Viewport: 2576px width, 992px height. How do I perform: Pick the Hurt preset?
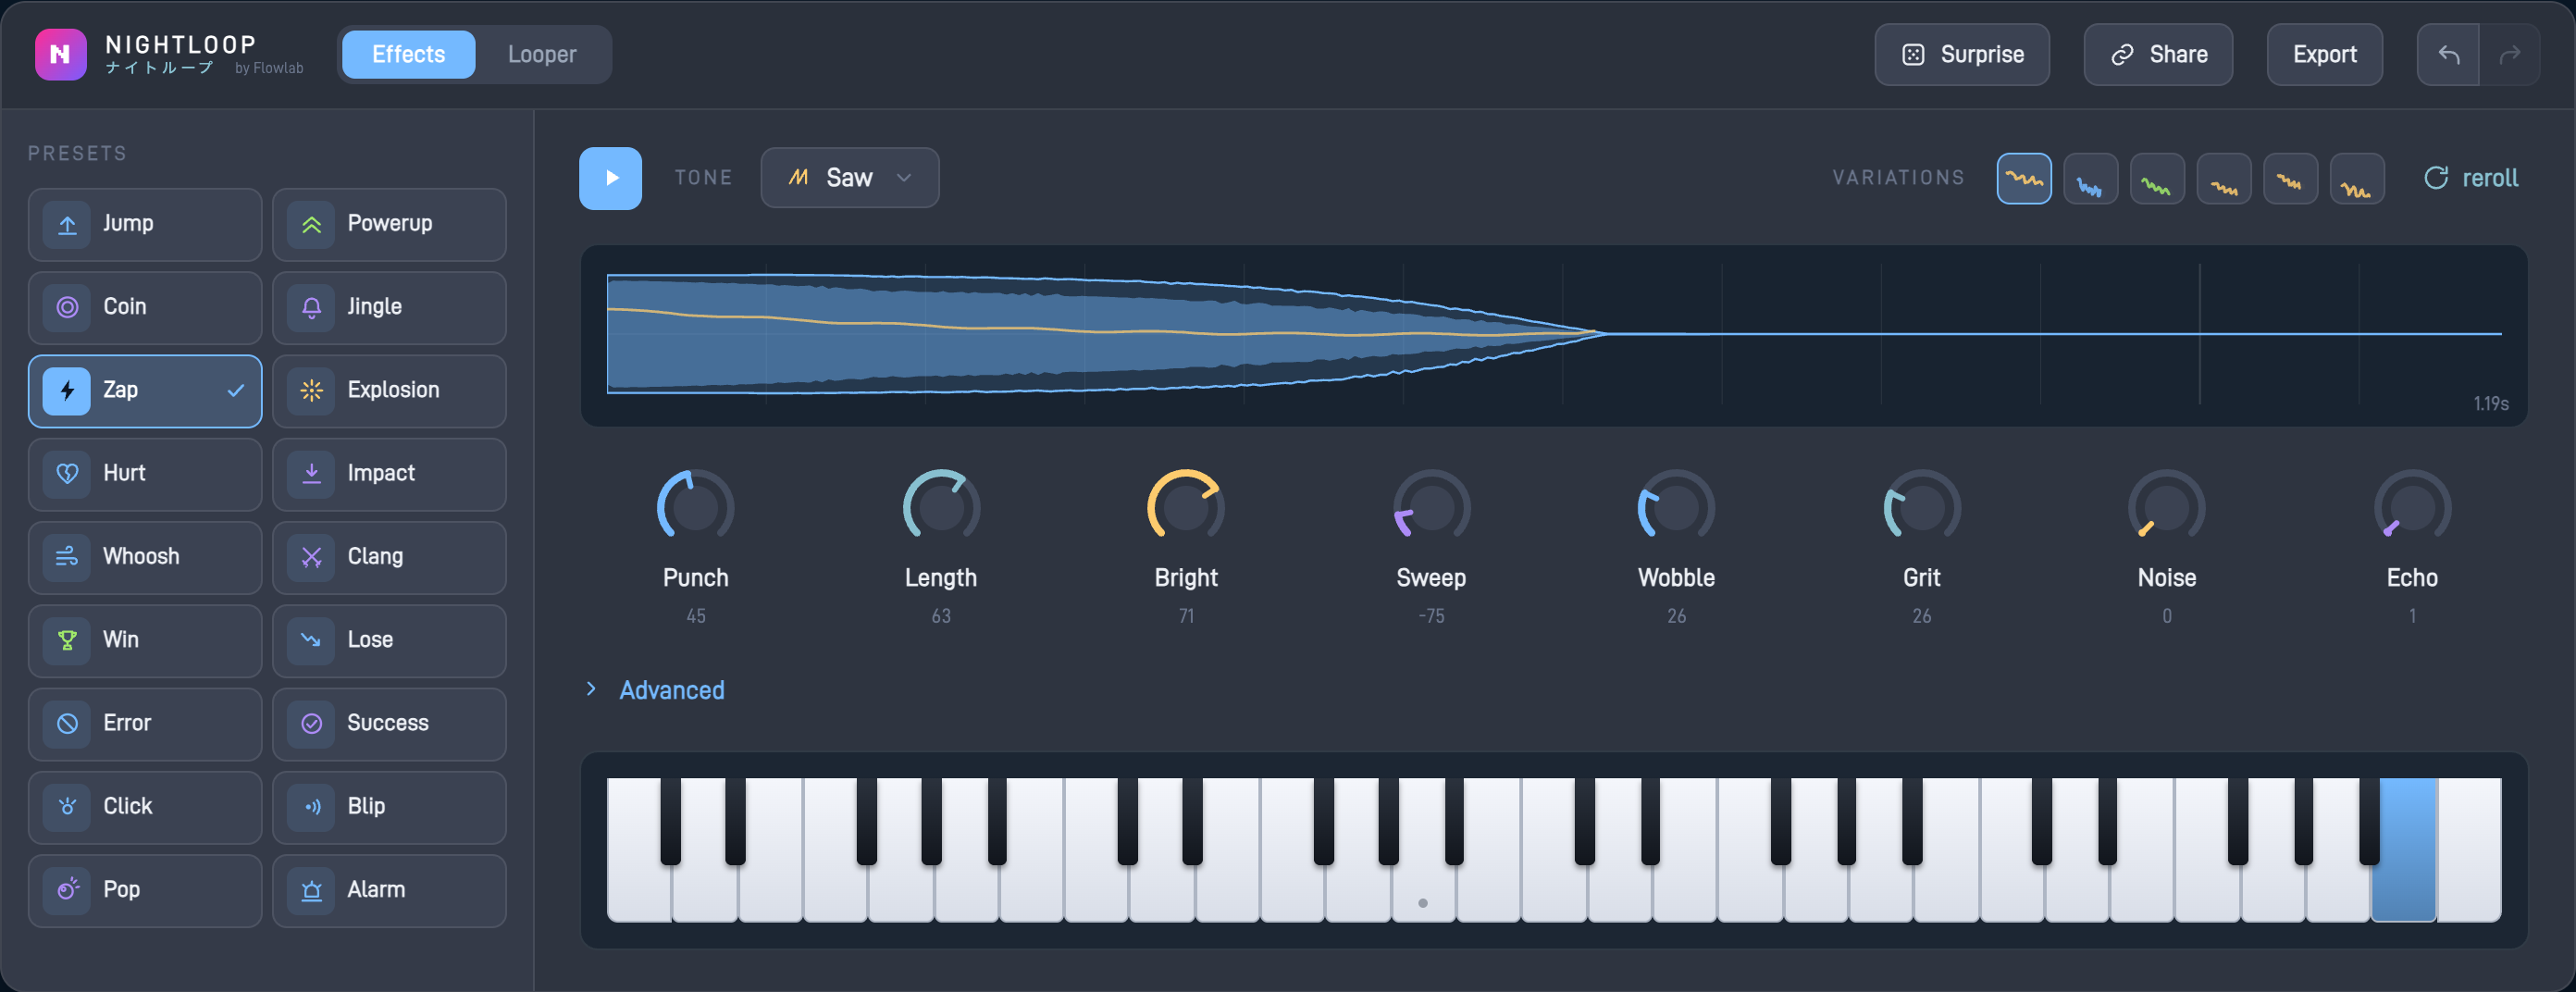point(145,474)
